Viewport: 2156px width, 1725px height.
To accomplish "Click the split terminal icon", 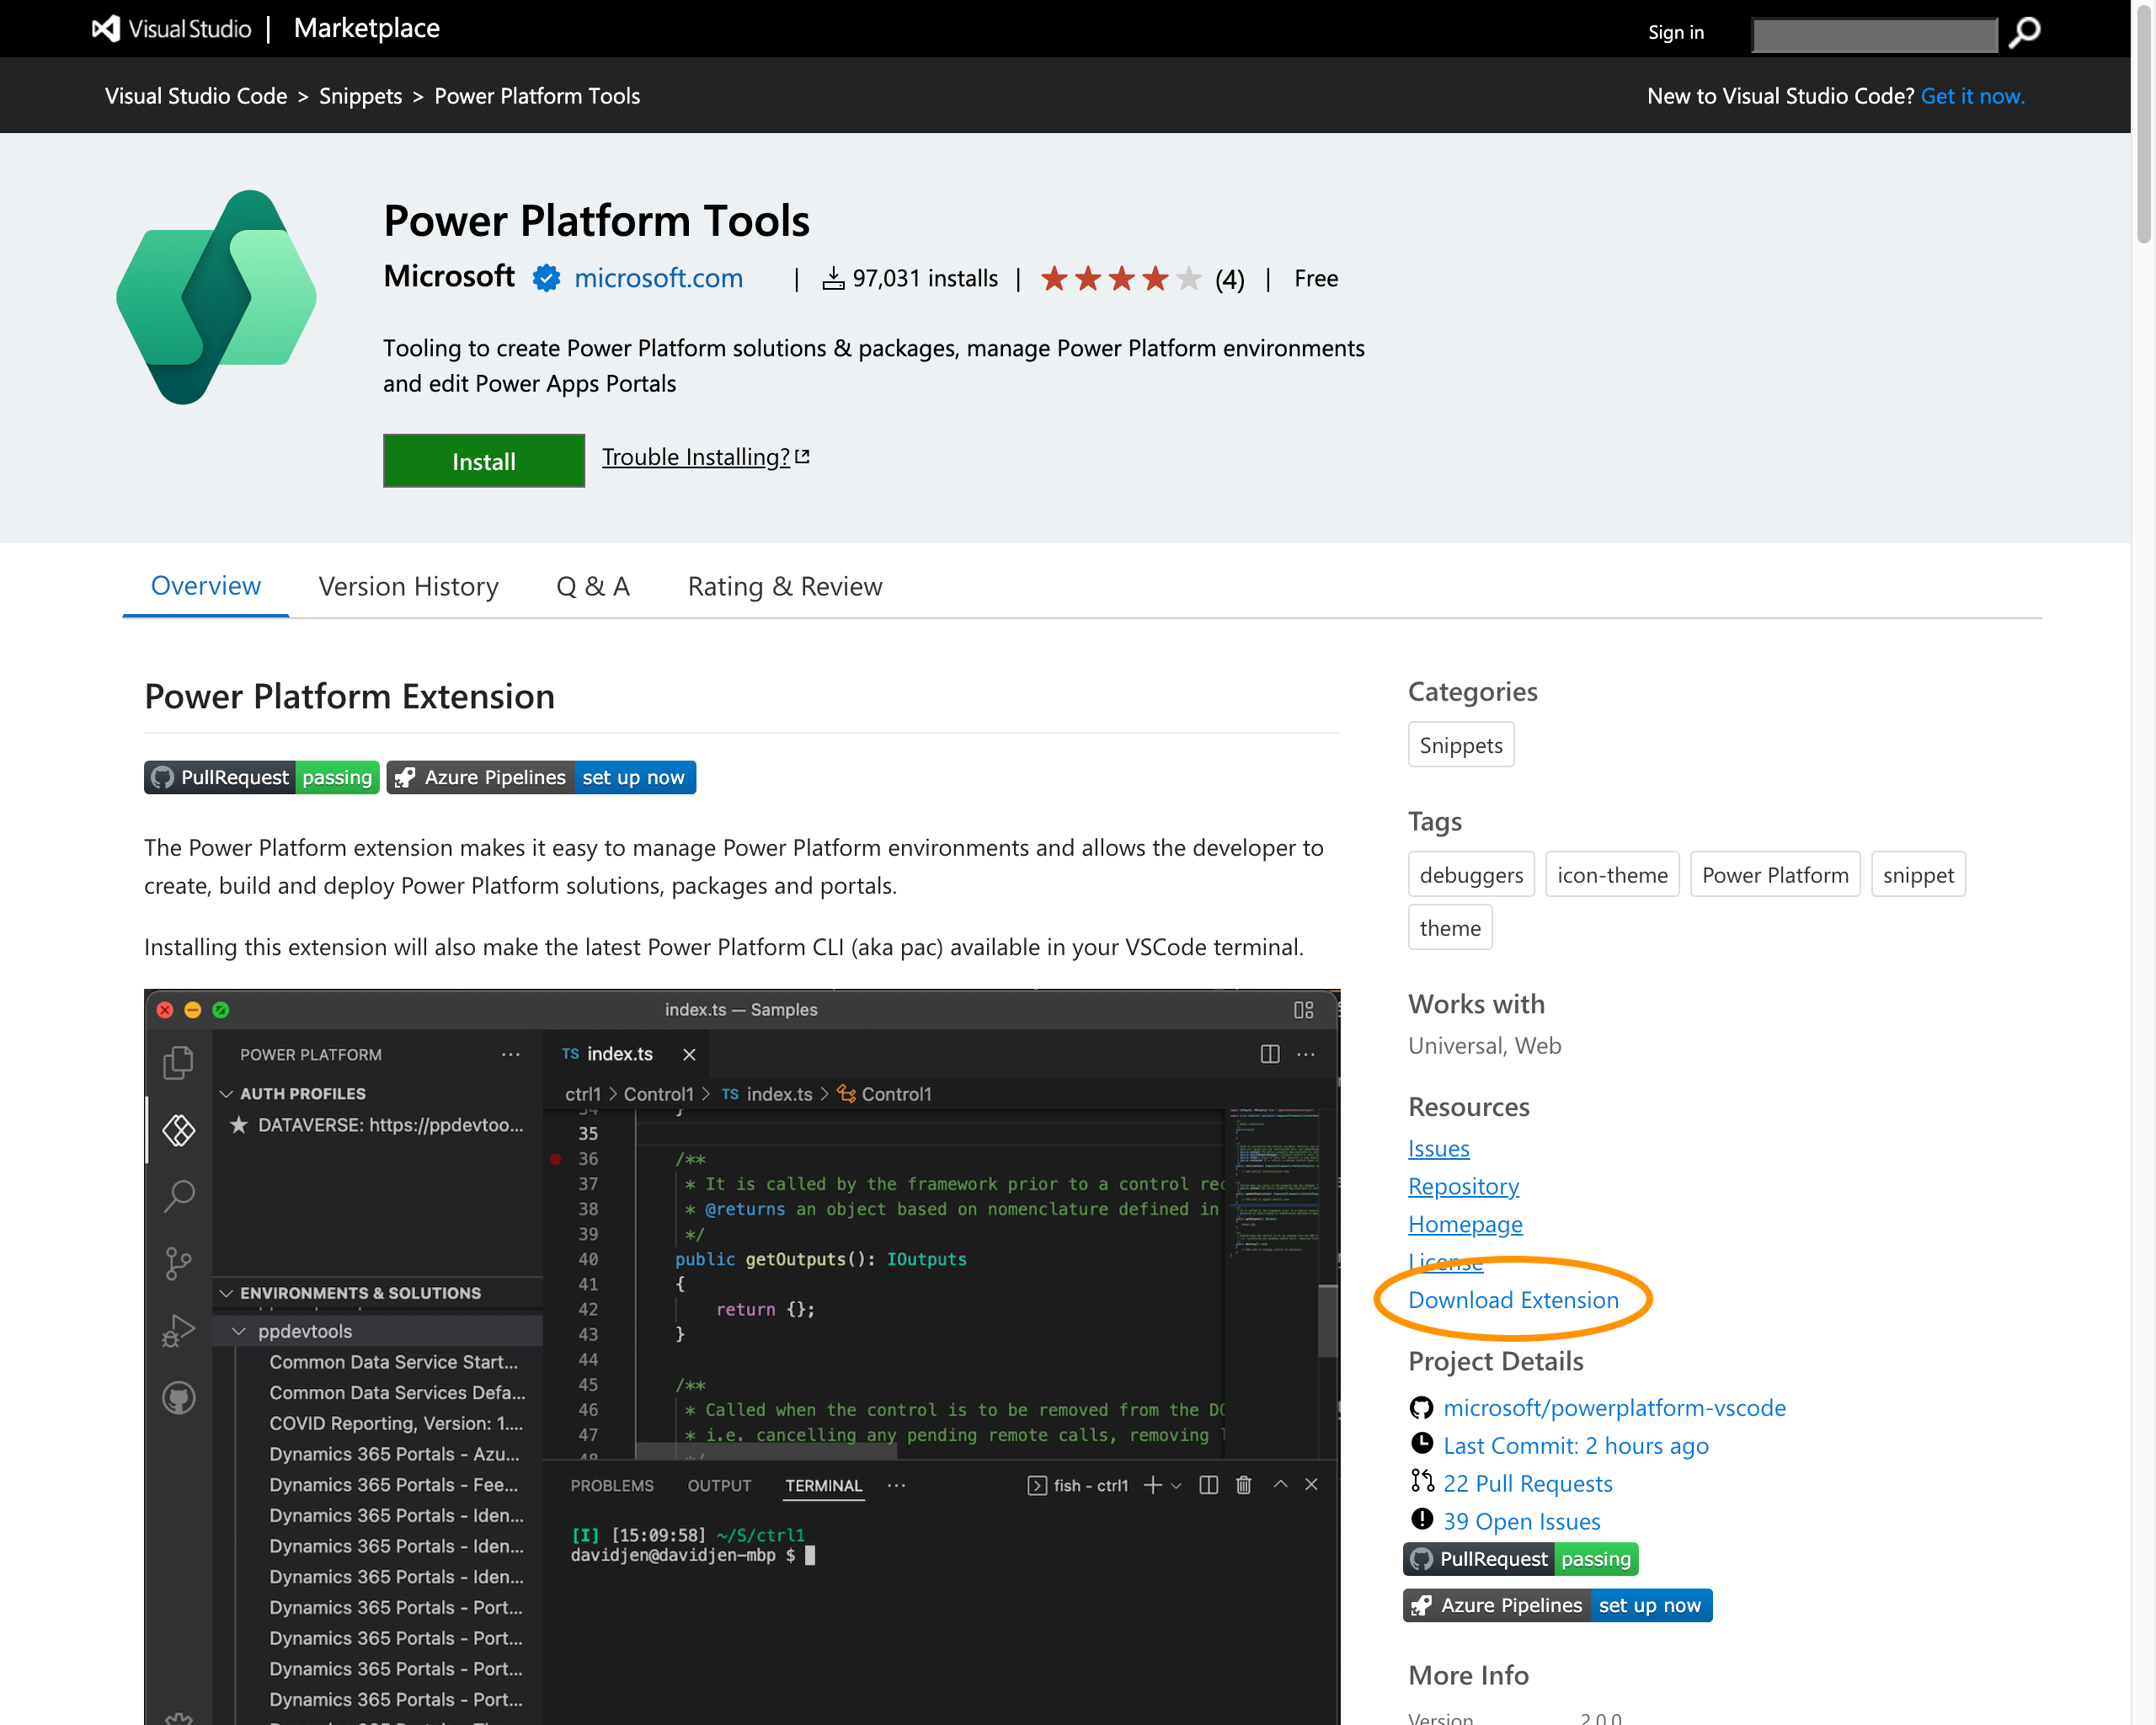I will (1208, 1485).
